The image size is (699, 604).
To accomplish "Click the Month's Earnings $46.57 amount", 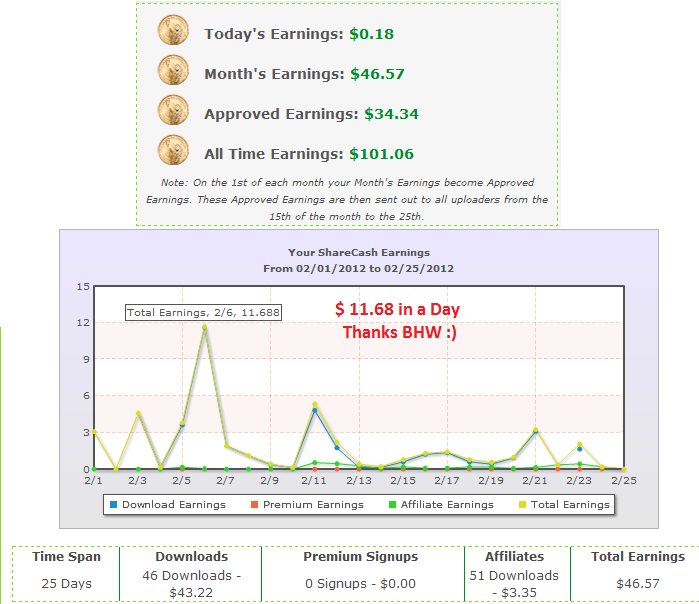I will tap(377, 74).
